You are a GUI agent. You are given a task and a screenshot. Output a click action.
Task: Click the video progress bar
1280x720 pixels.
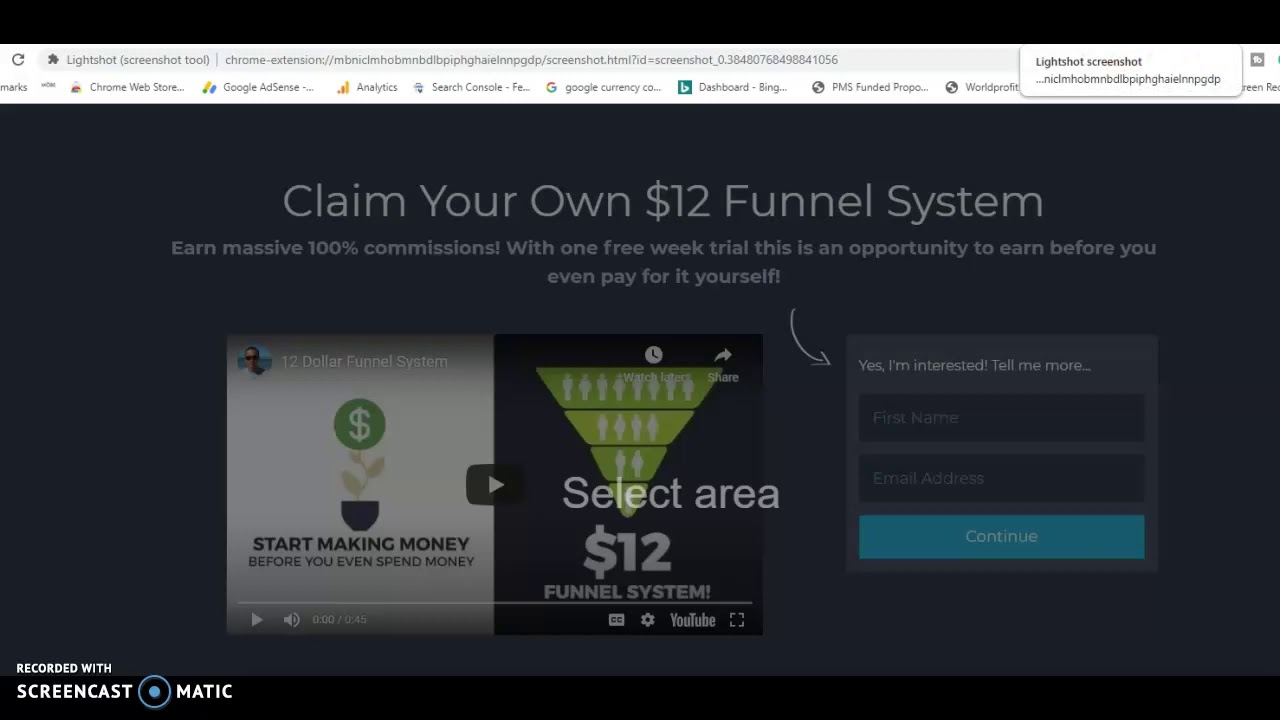(x=495, y=603)
